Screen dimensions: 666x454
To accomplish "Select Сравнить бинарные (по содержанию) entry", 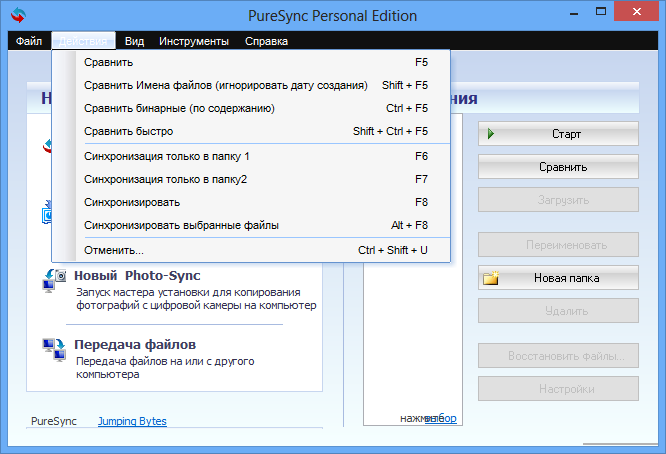I will (179, 108).
